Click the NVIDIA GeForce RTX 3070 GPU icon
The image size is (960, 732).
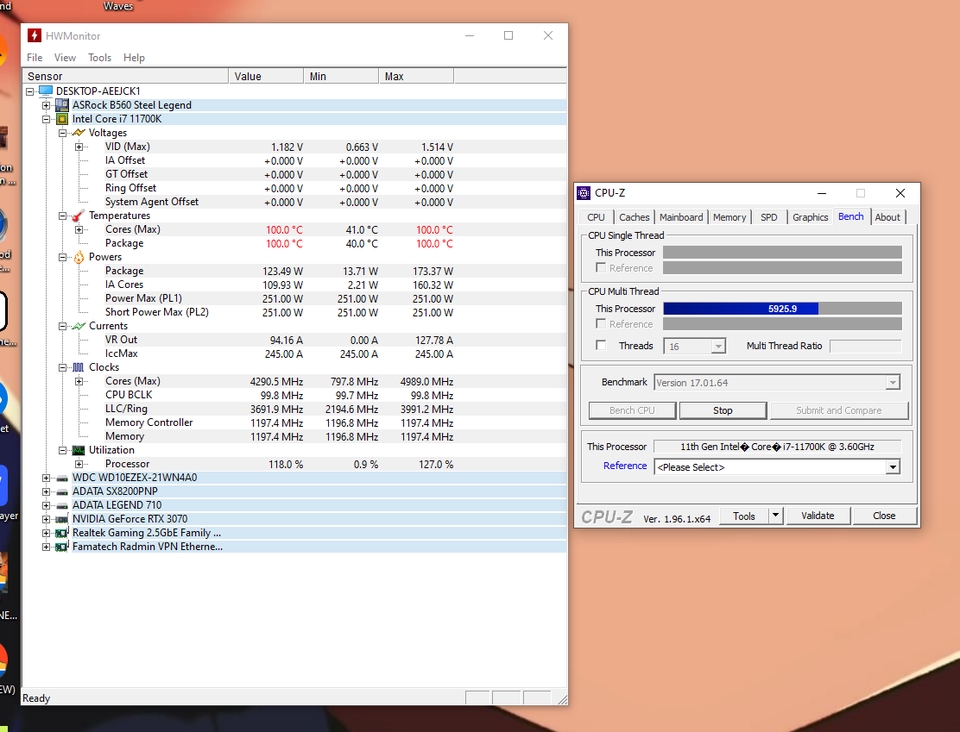(x=62, y=519)
